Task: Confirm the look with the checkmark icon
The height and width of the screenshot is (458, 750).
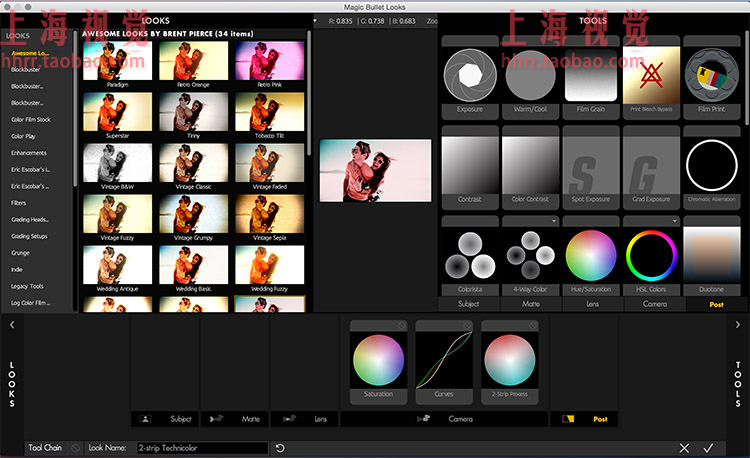Action: [708, 448]
